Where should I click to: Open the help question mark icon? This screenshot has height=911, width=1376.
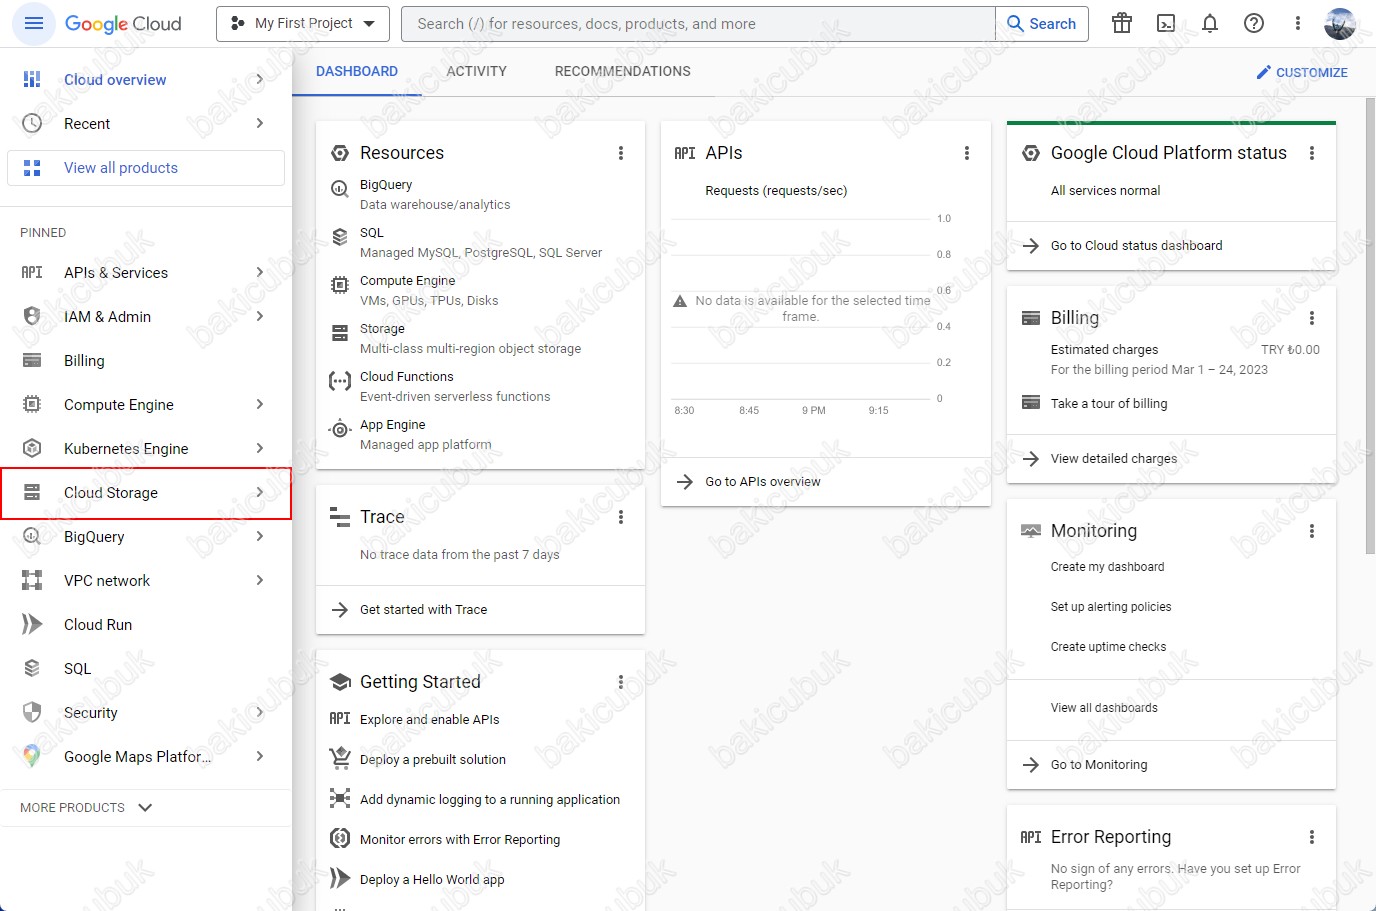tap(1254, 23)
